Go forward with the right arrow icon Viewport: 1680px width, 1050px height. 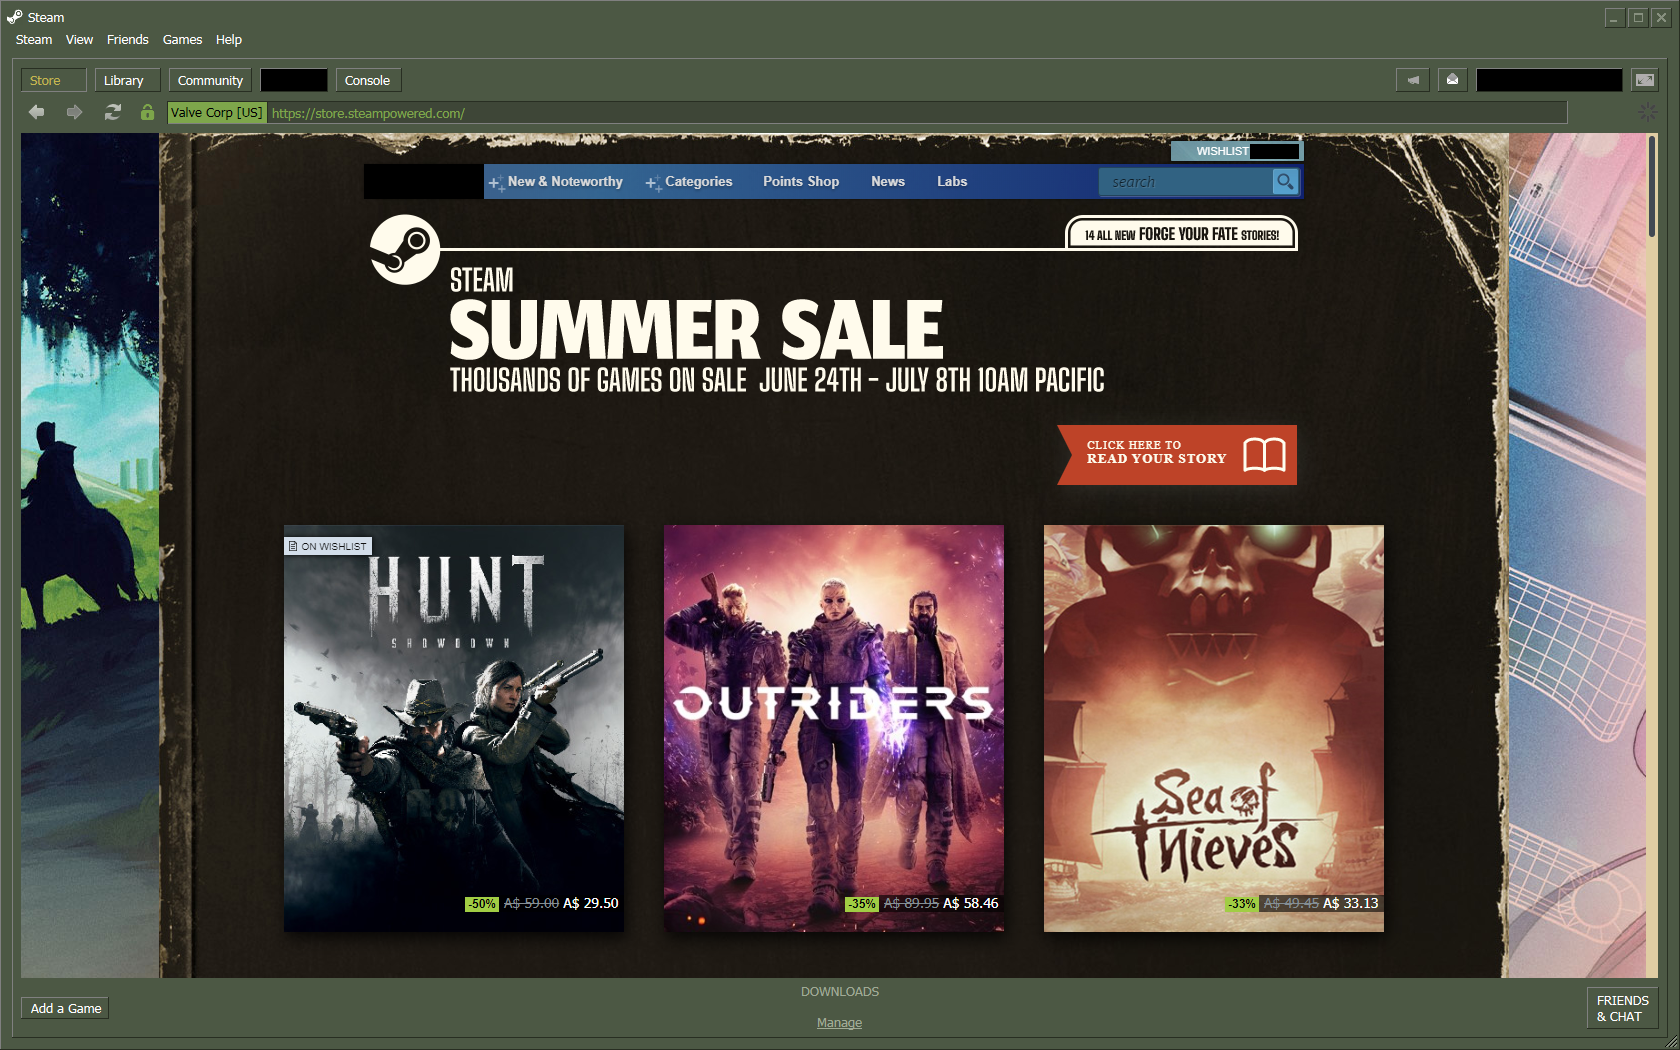(x=74, y=112)
